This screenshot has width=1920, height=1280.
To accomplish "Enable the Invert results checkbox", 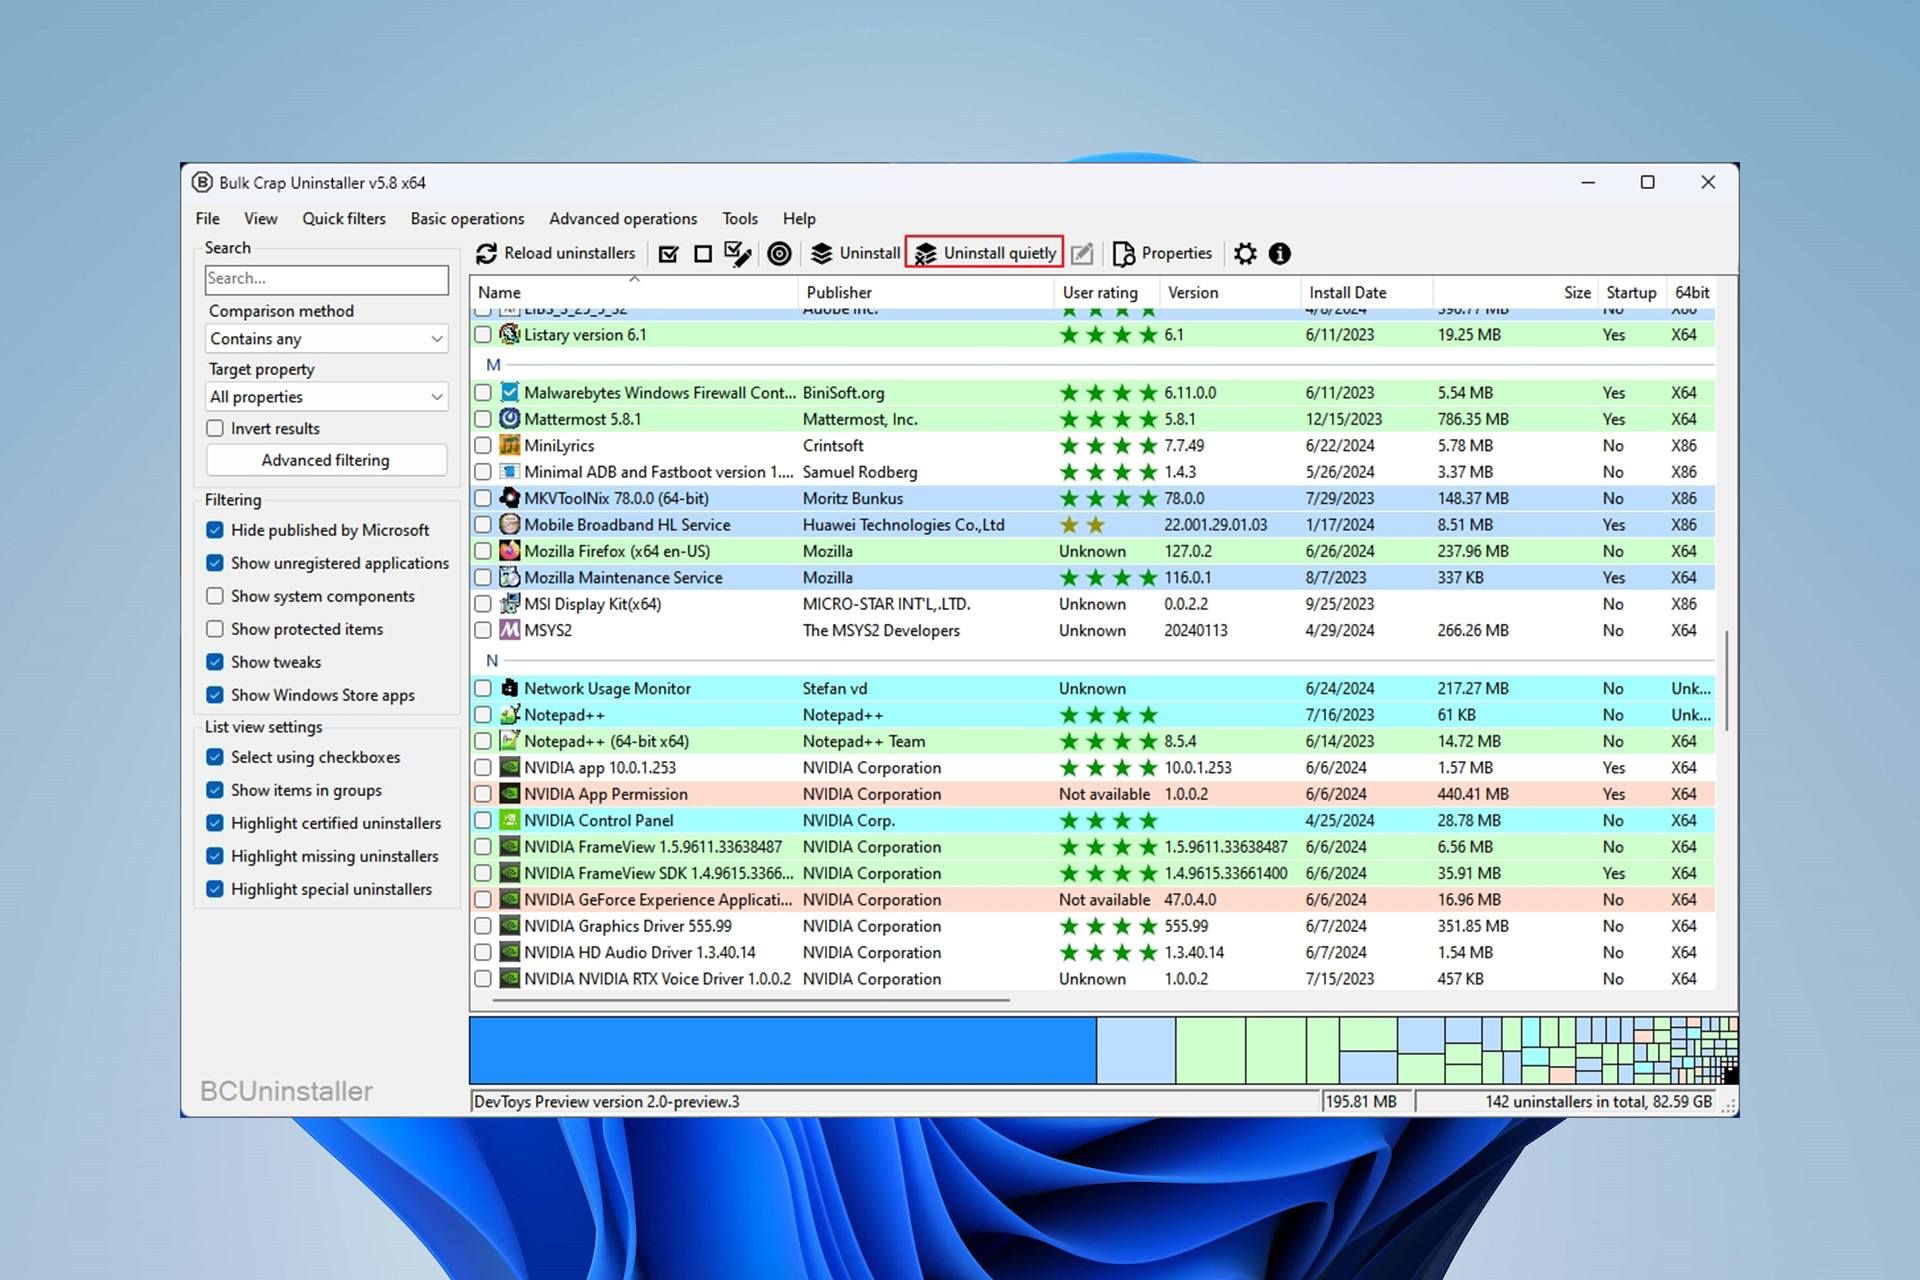I will click(215, 428).
